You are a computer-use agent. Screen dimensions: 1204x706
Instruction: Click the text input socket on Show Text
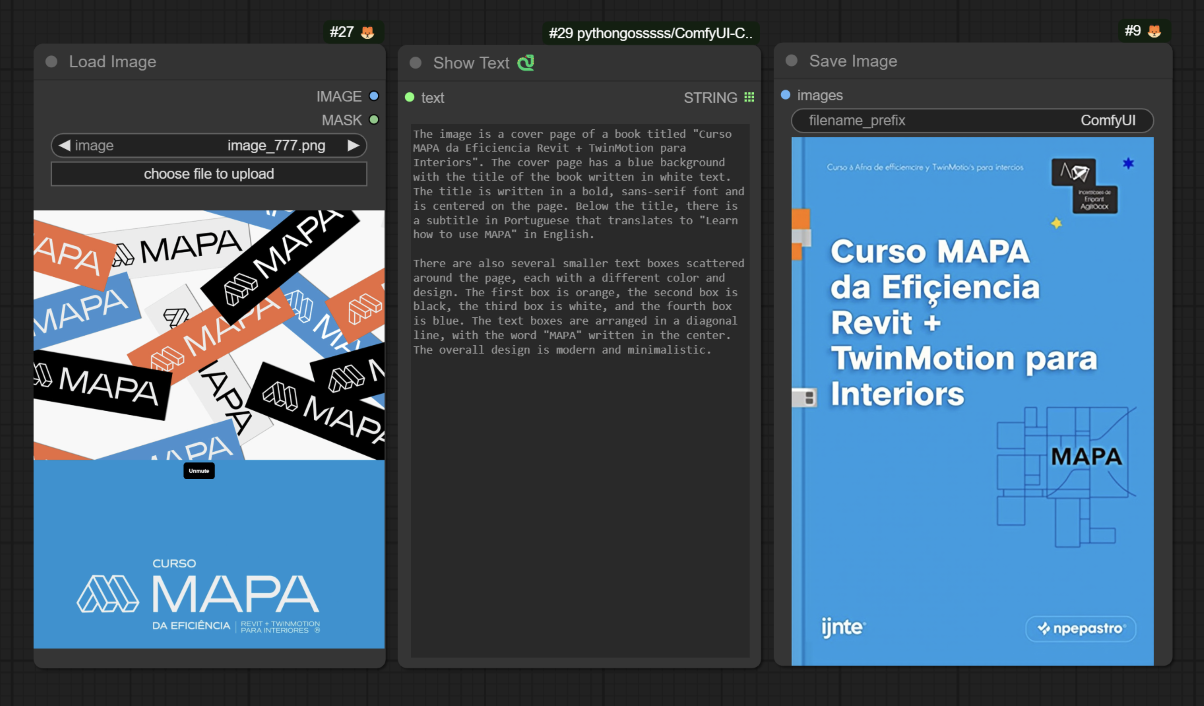(409, 97)
